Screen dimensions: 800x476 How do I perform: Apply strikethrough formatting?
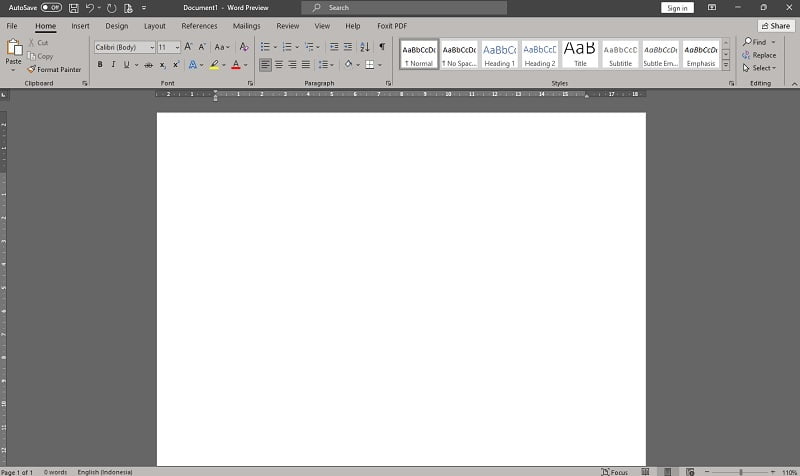[148, 65]
